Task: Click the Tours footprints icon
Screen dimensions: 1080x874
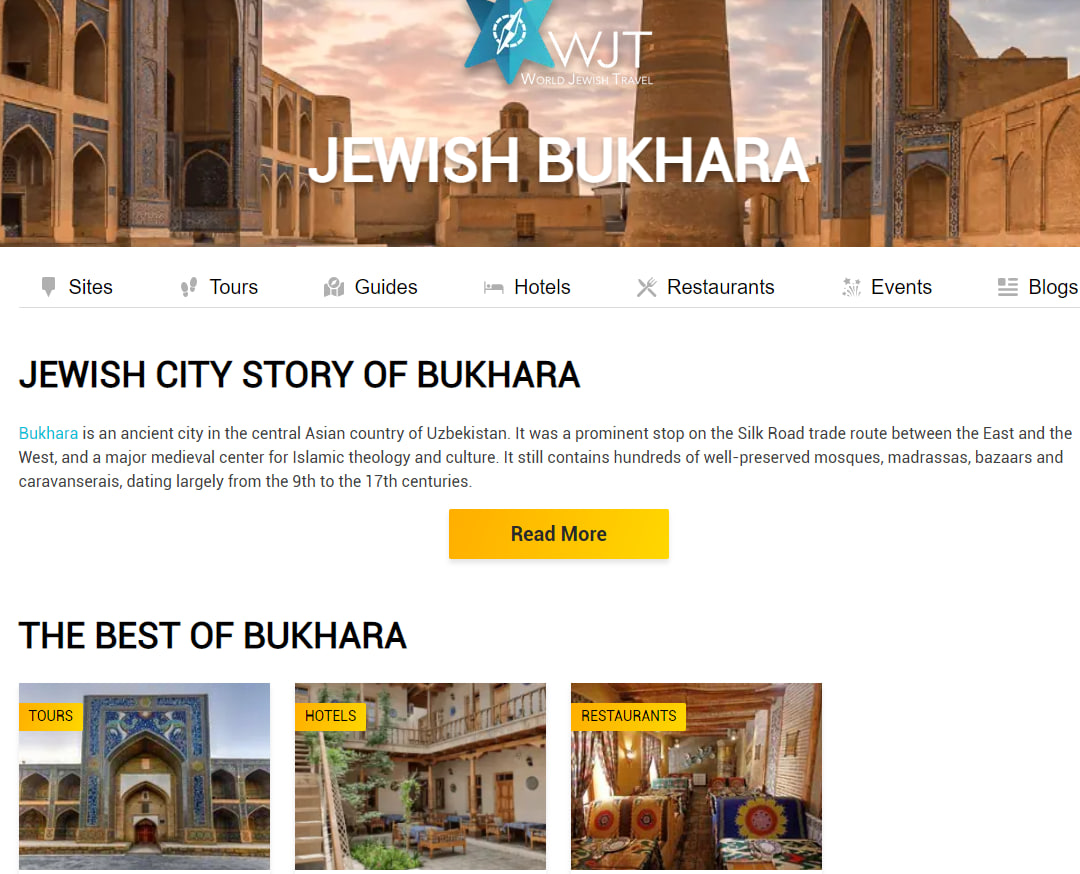Action: pos(188,287)
